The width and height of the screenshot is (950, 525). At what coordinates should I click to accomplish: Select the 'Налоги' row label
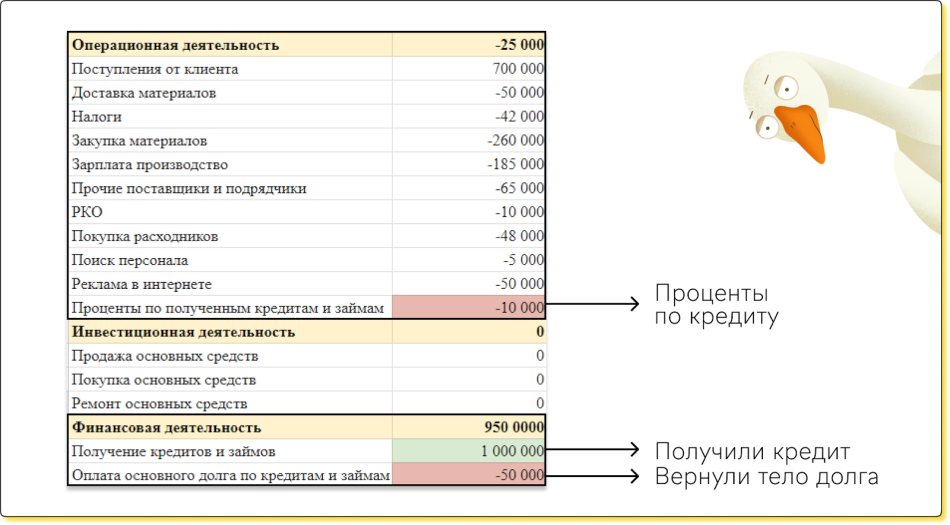pos(96,117)
